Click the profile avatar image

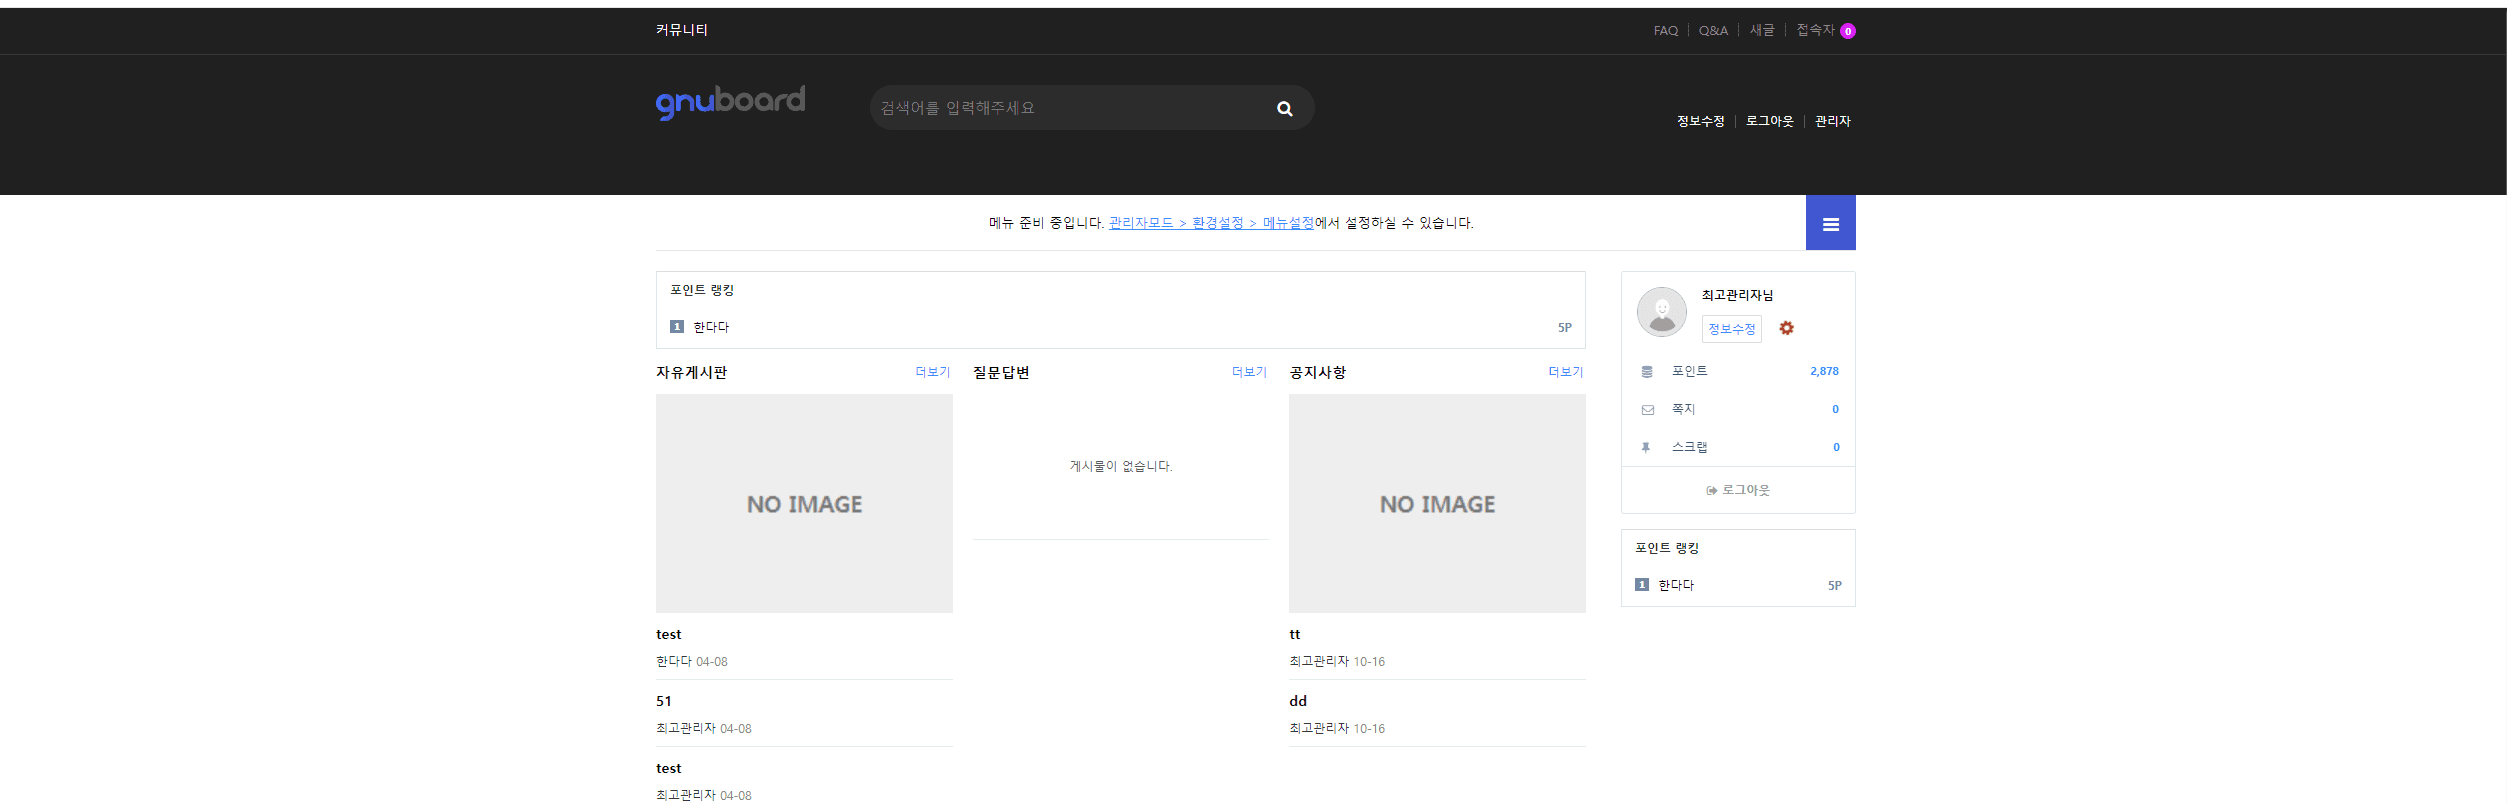click(1661, 312)
